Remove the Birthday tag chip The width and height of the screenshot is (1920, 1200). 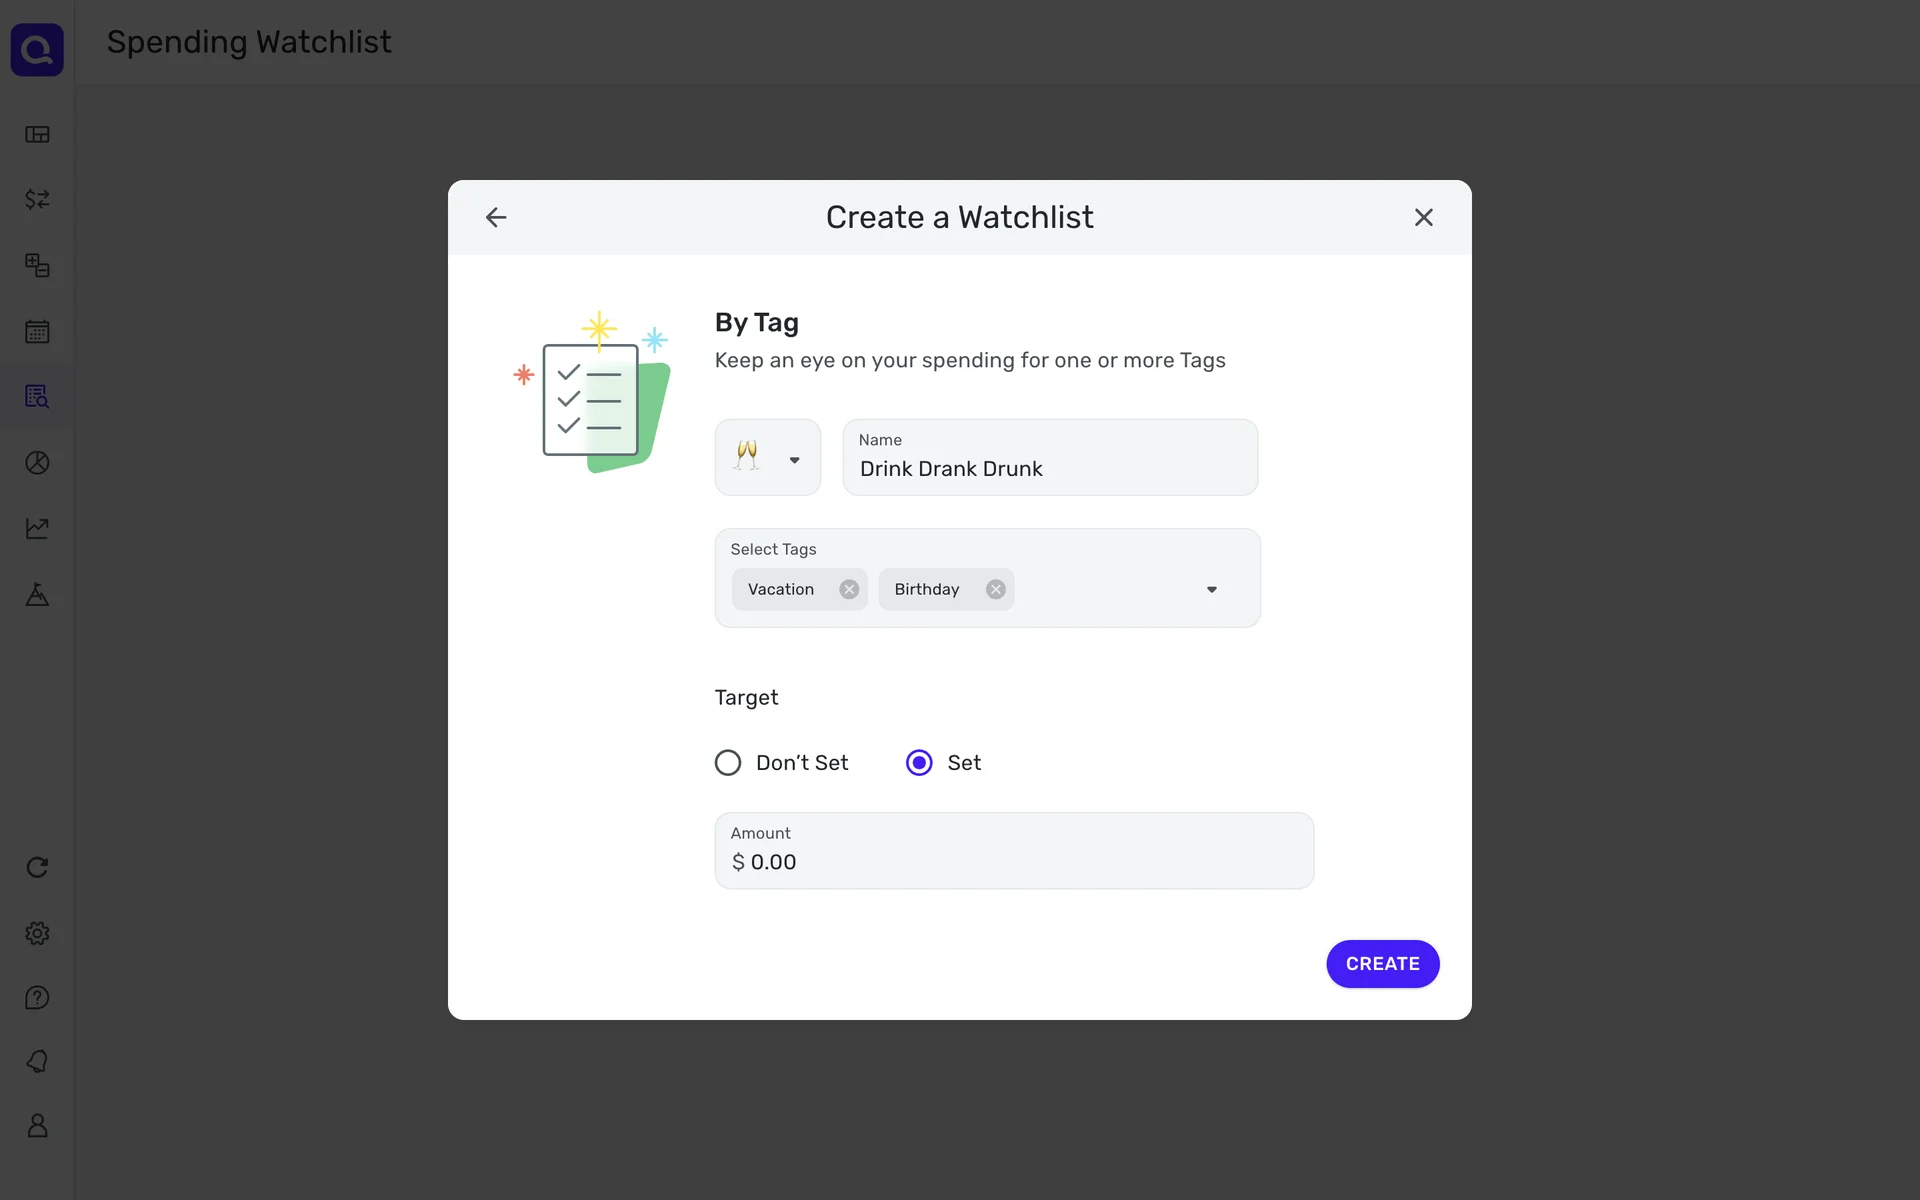coord(995,589)
